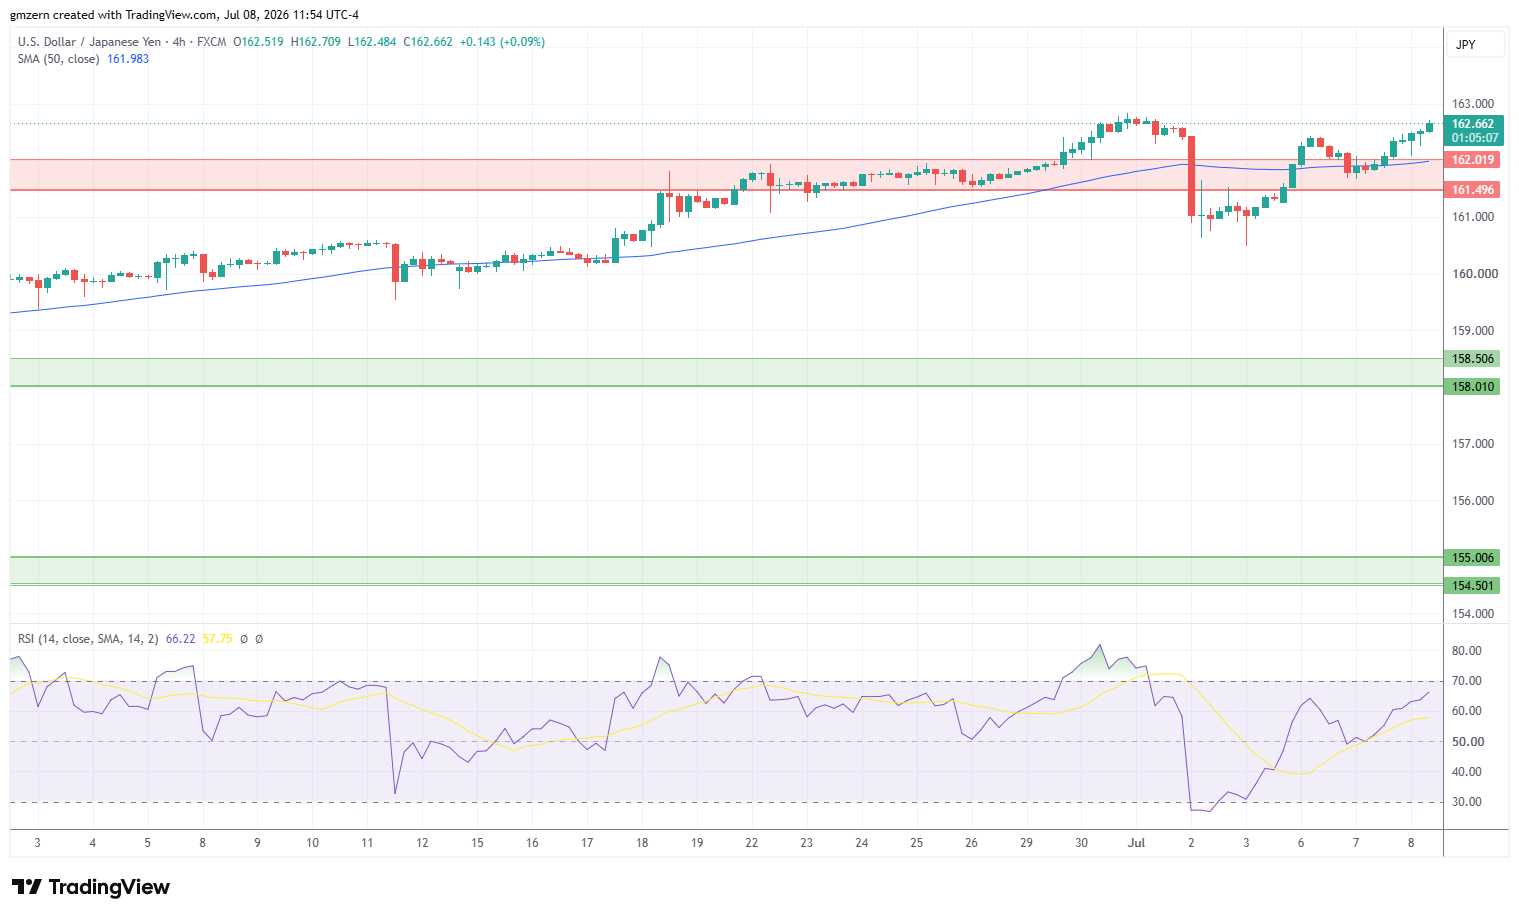The width and height of the screenshot is (1519, 917).
Task: Click 156.000 on the price axis
Action: [1473, 501]
